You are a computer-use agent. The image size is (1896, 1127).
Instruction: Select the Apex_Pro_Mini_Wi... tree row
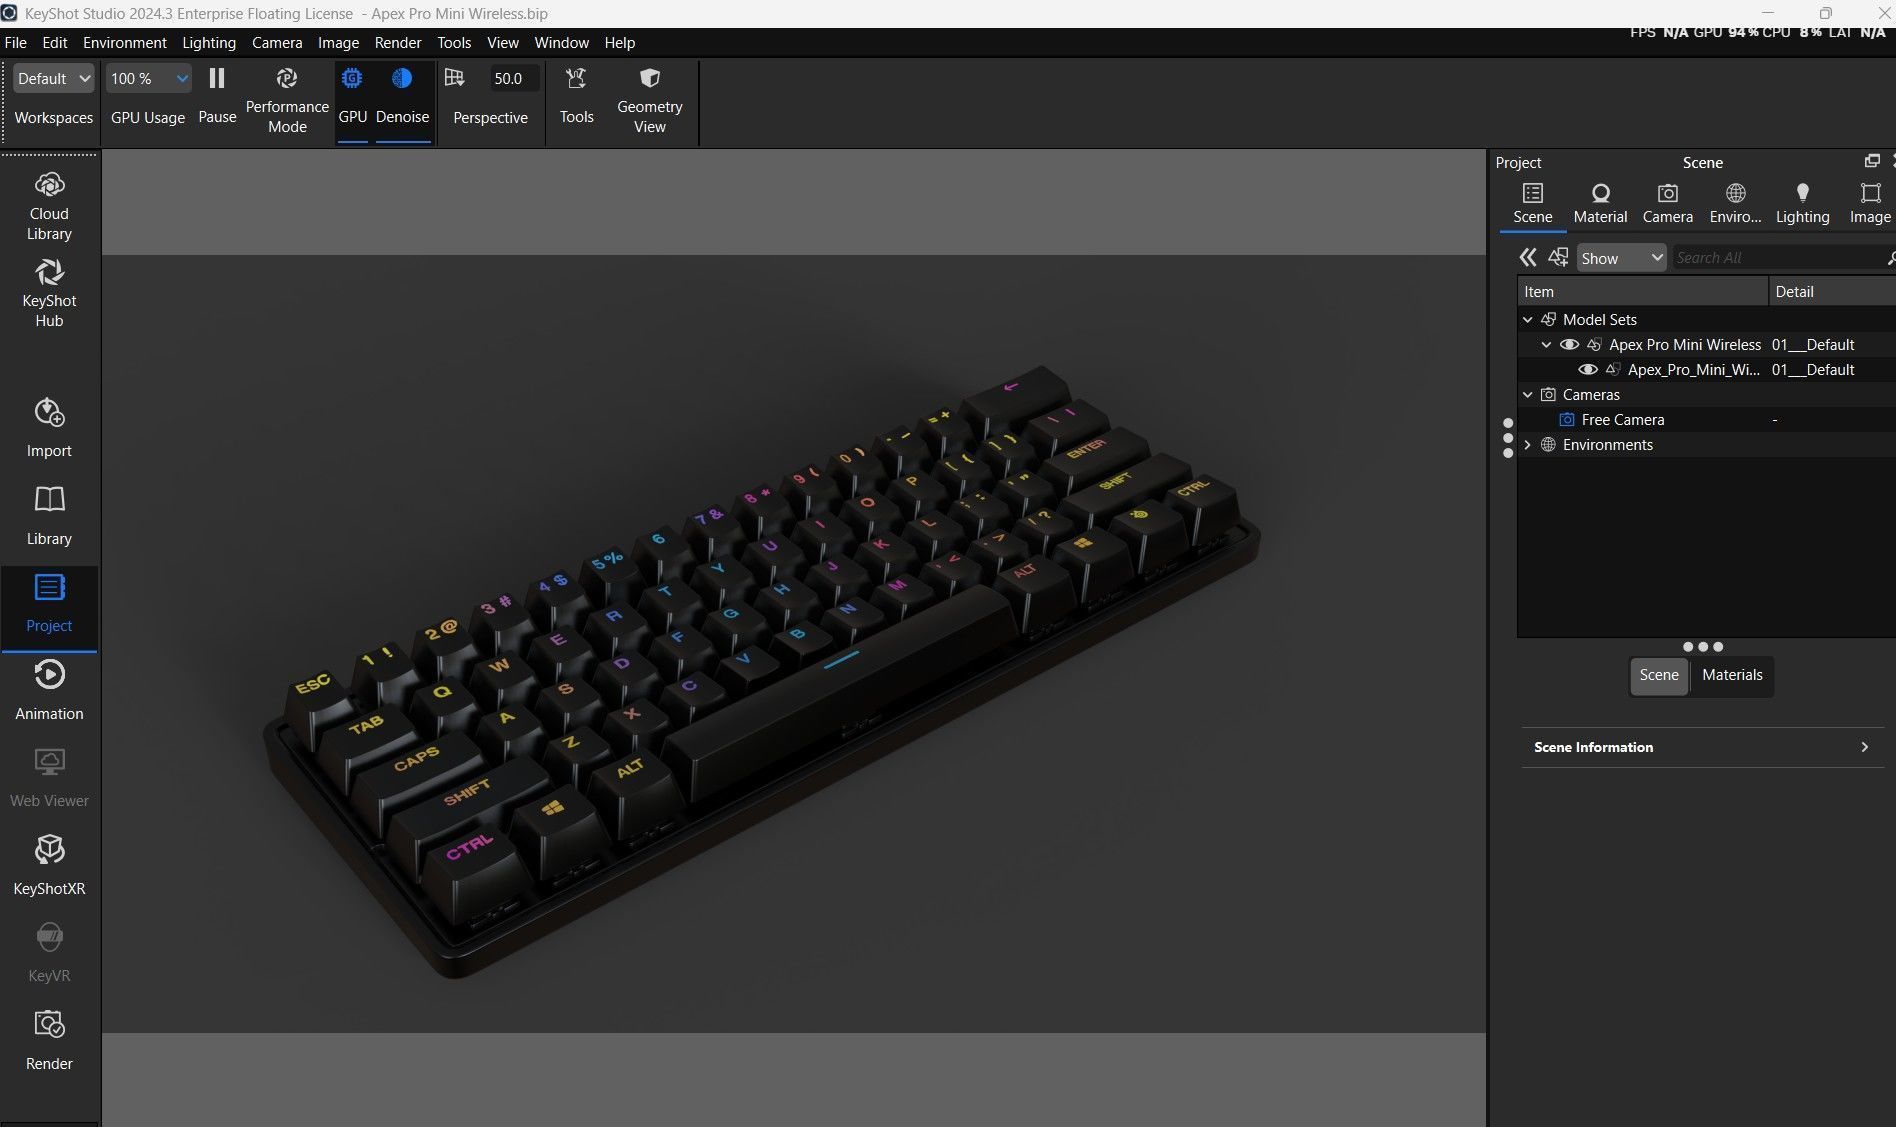[1706, 370]
